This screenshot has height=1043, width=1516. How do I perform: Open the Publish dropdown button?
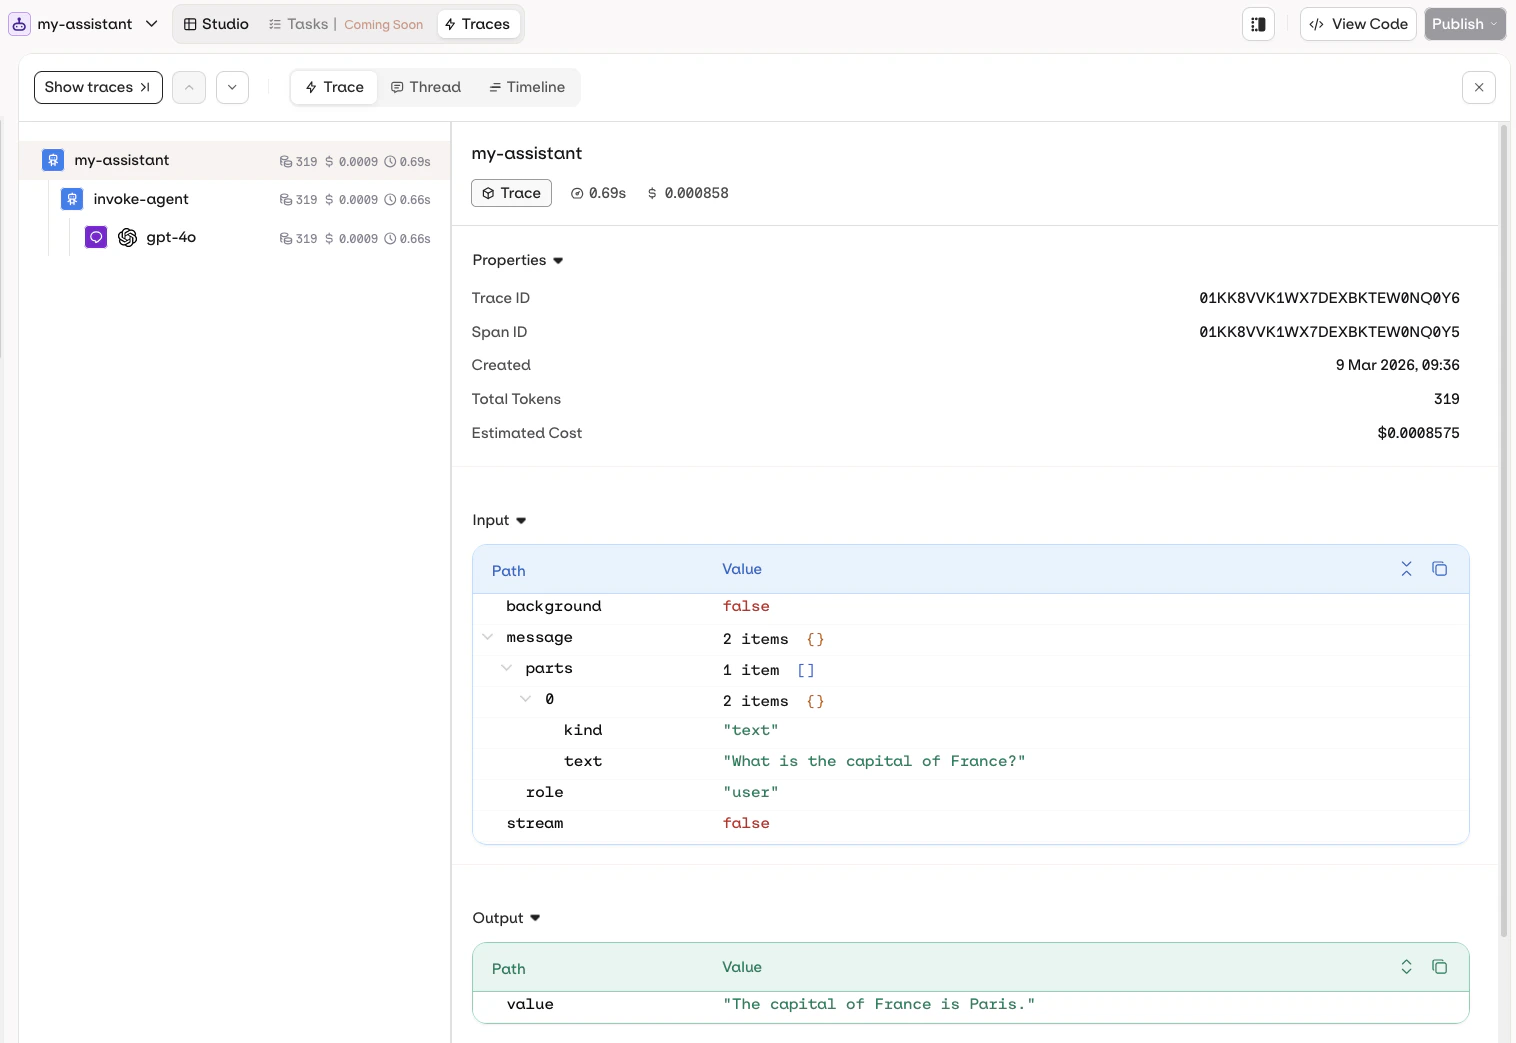1465,24
